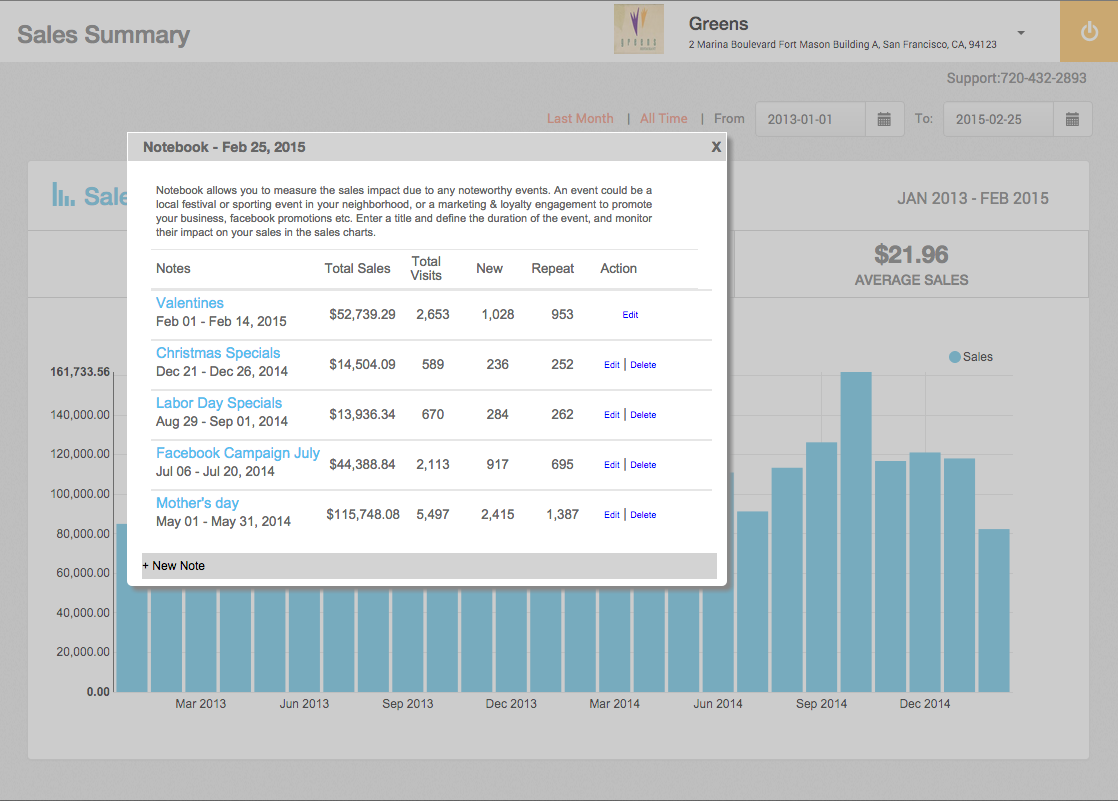The width and height of the screenshot is (1118, 801).
Task: Click the Dec 2014 axis label
Action: 925,703
